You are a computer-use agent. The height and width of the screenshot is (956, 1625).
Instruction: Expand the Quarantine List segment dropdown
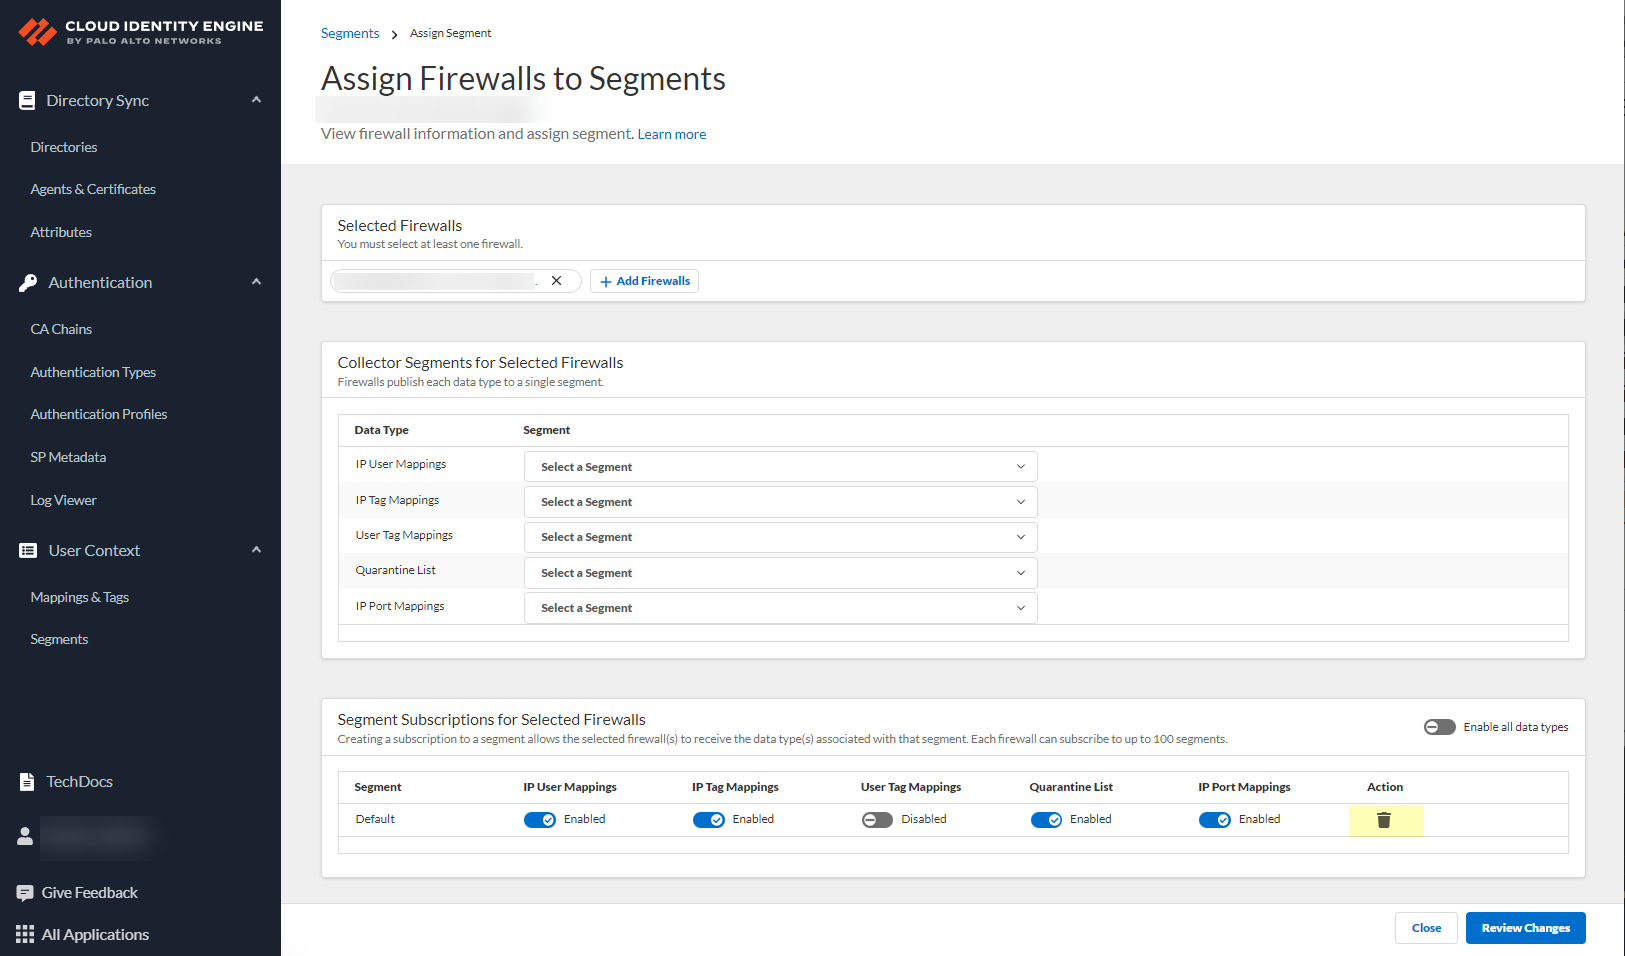[x=780, y=572]
